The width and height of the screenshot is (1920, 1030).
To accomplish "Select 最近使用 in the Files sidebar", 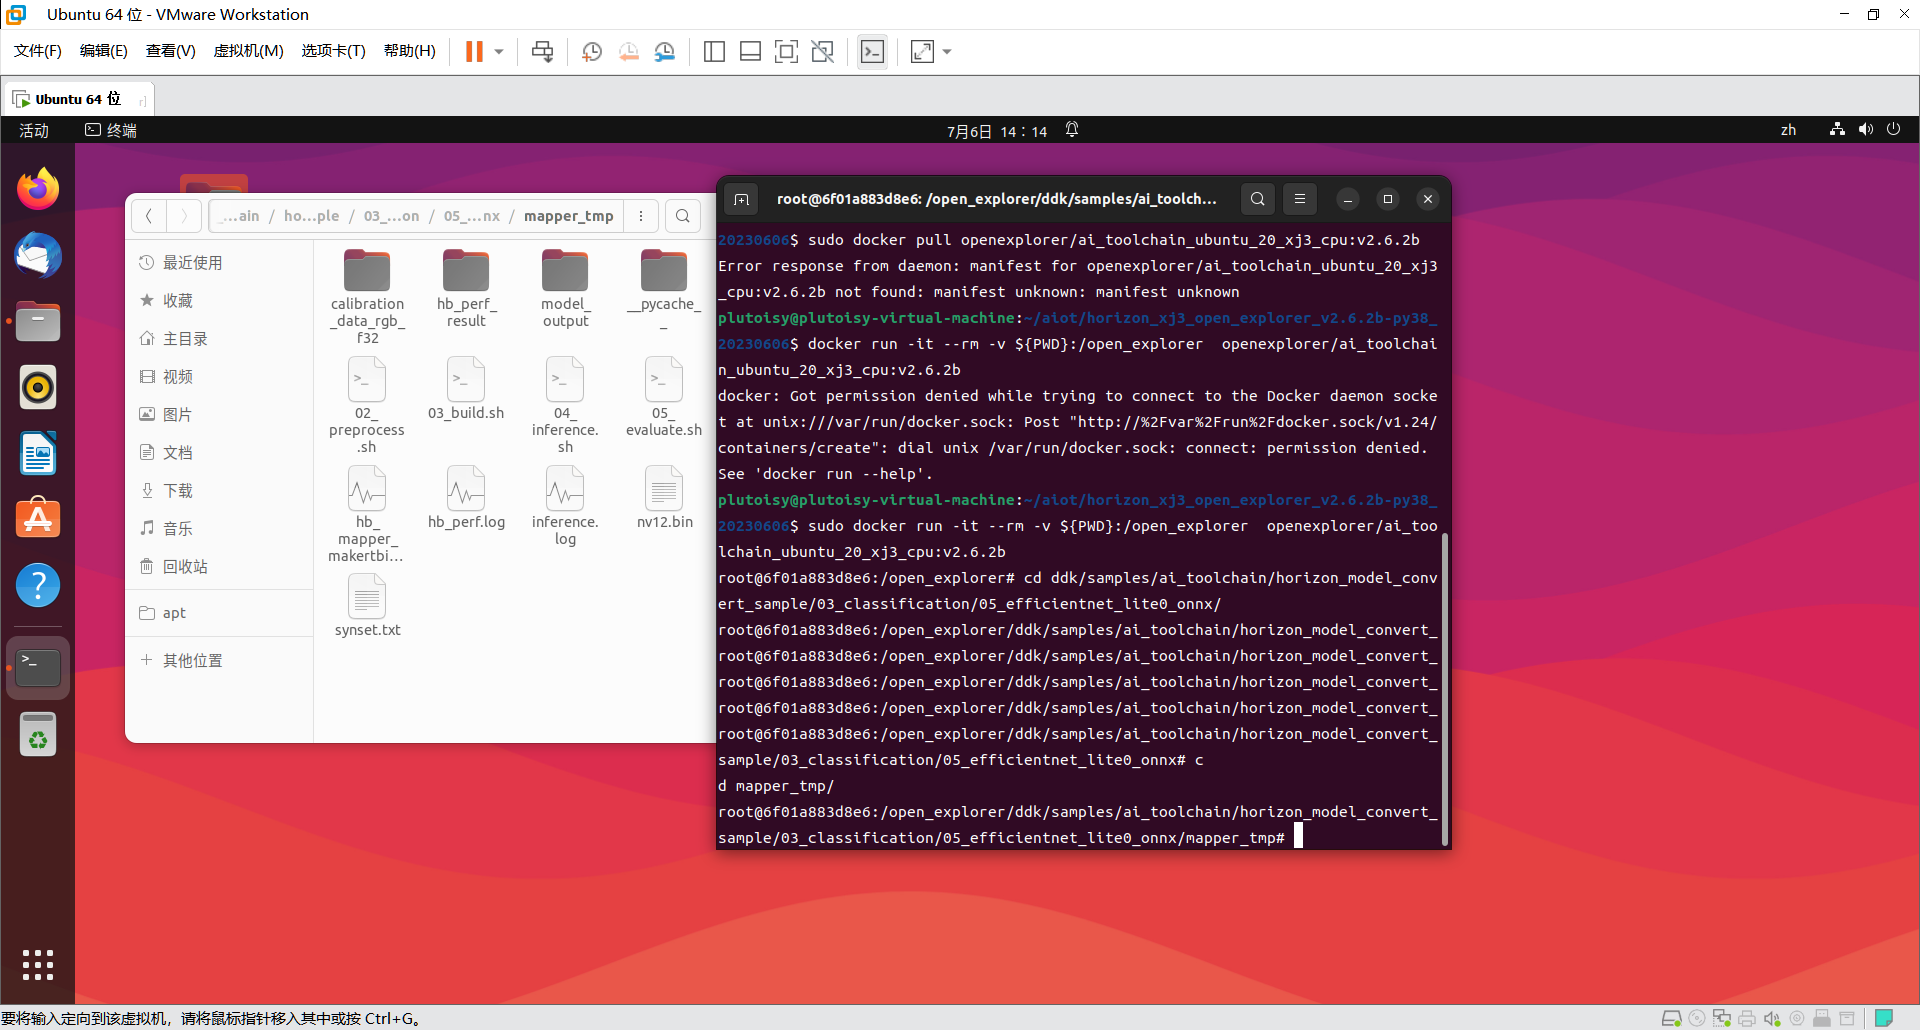I will coord(220,263).
